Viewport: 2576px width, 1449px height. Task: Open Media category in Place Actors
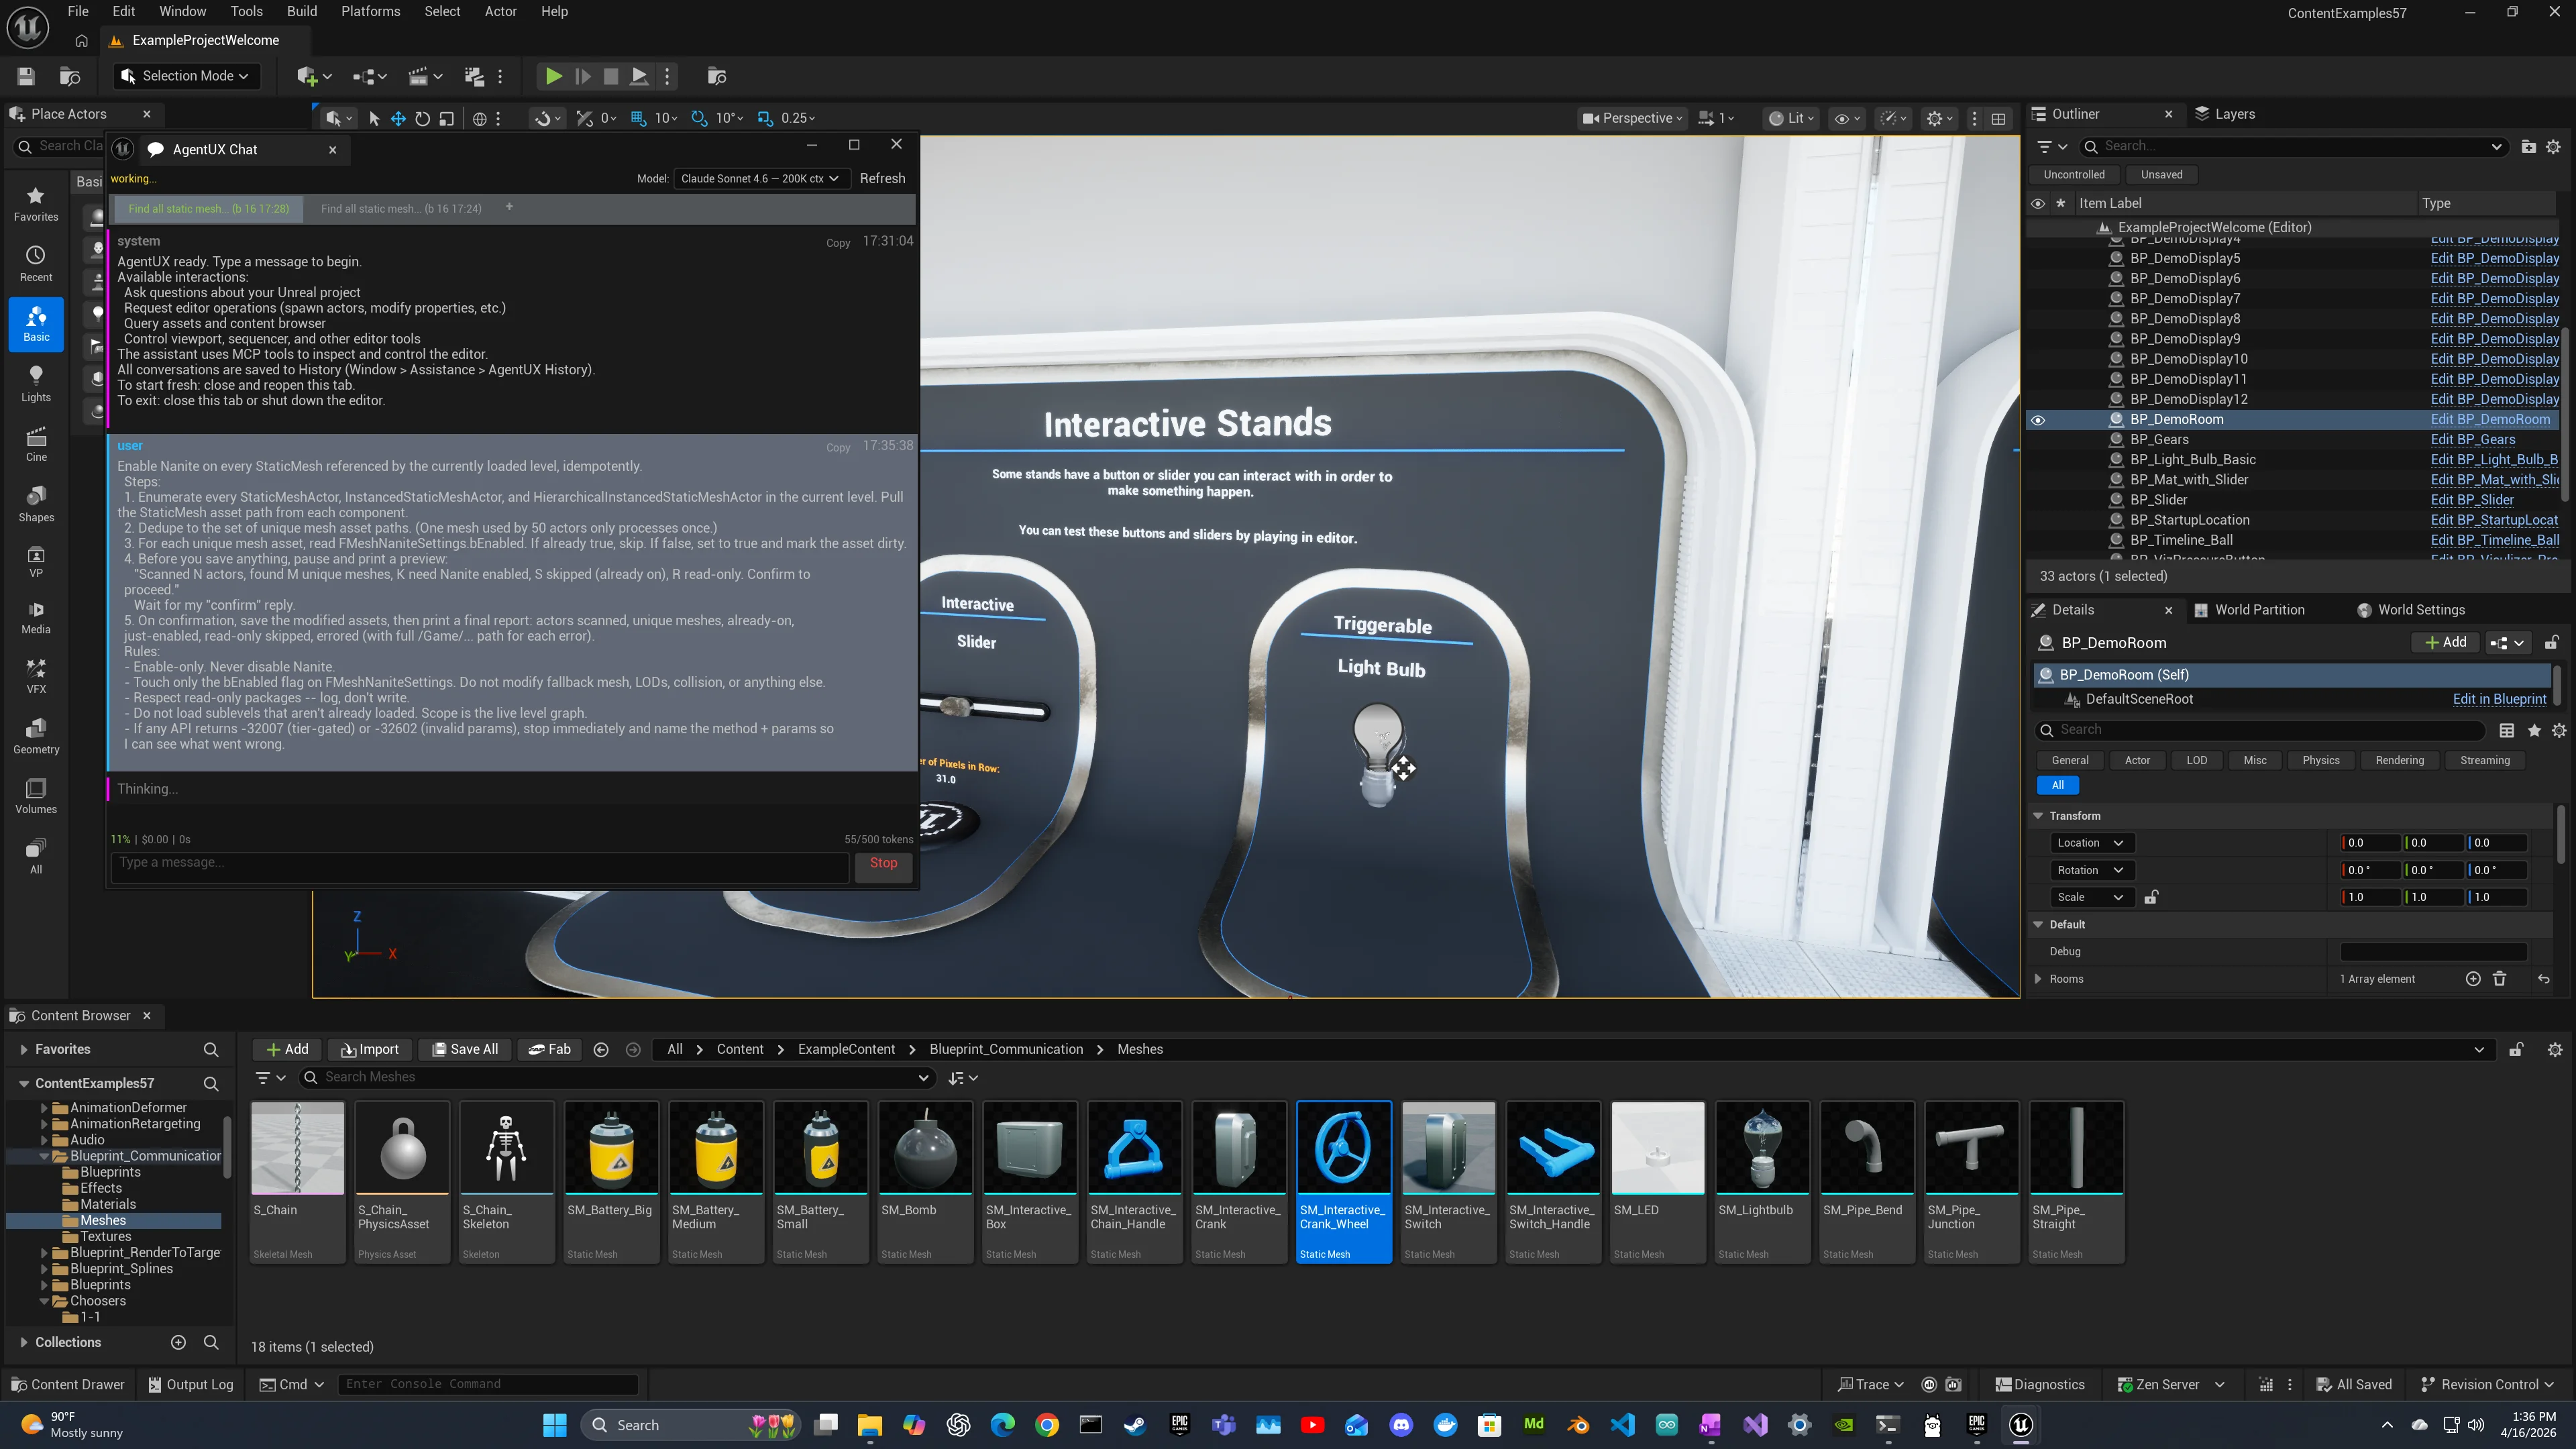pos(36,616)
